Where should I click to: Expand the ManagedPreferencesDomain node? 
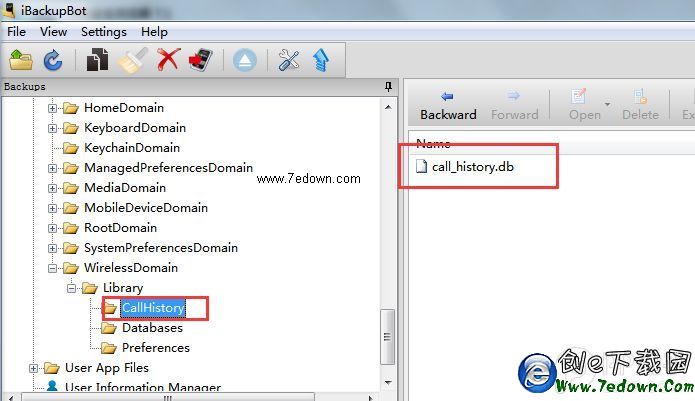[52, 168]
